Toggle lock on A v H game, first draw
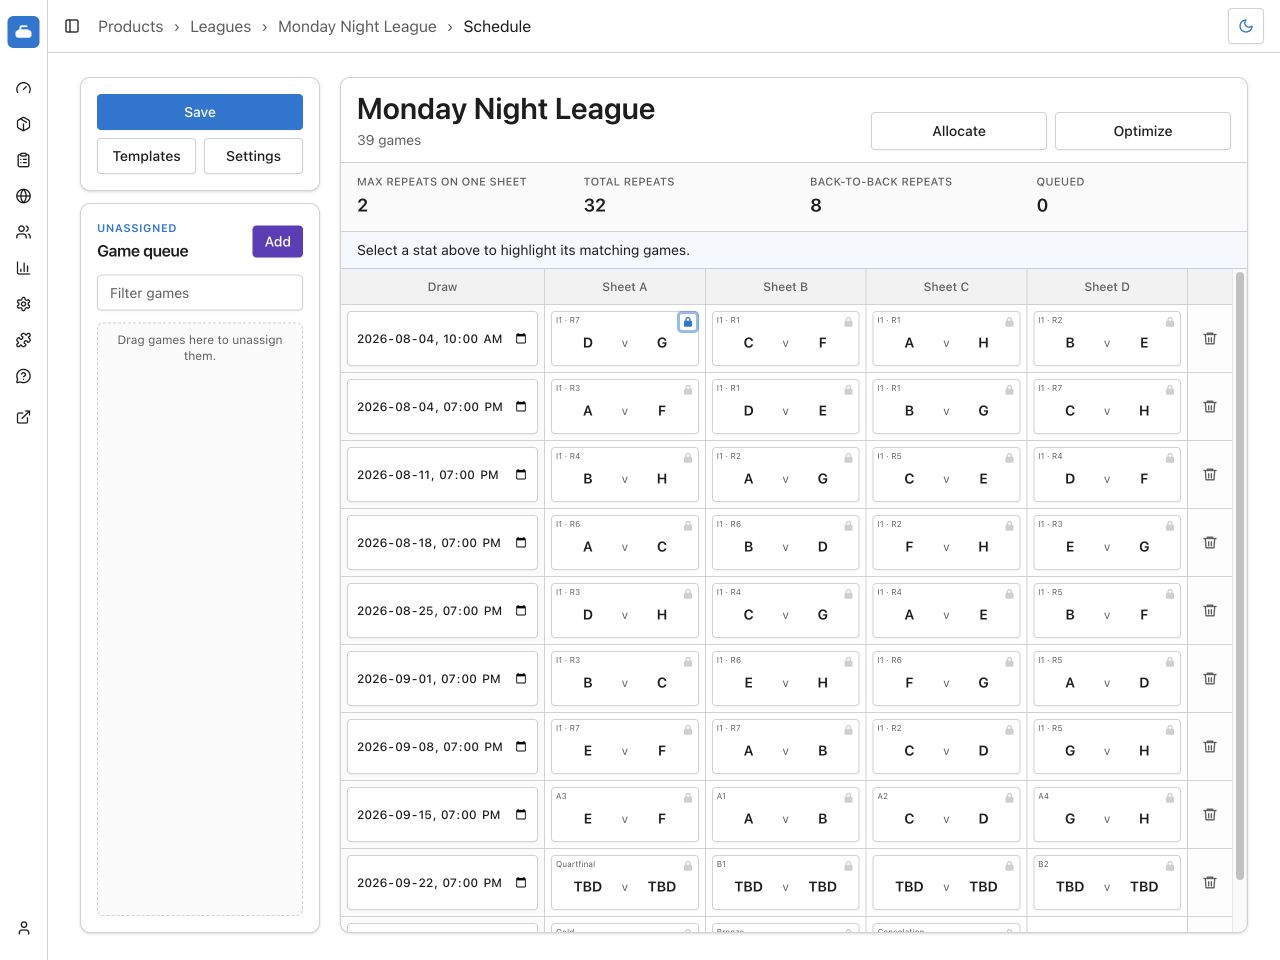The width and height of the screenshot is (1280, 960). (x=1010, y=322)
